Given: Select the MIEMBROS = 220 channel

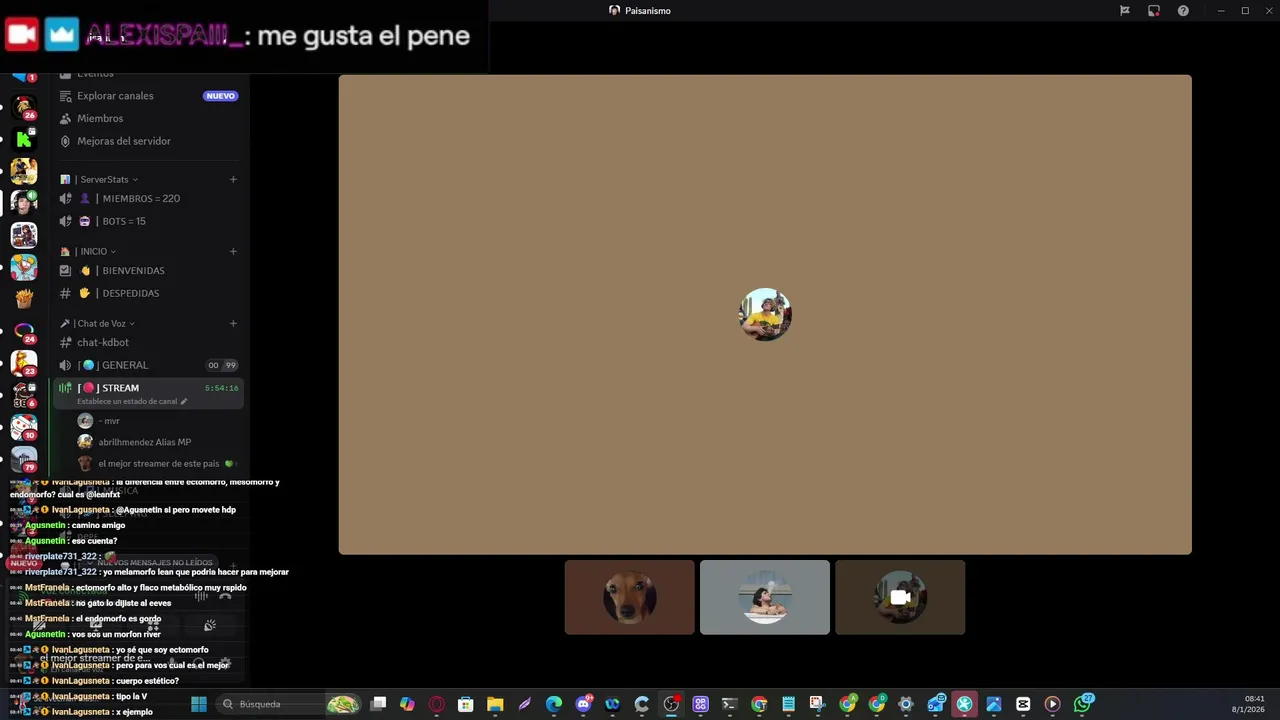Looking at the screenshot, I should [x=148, y=199].
